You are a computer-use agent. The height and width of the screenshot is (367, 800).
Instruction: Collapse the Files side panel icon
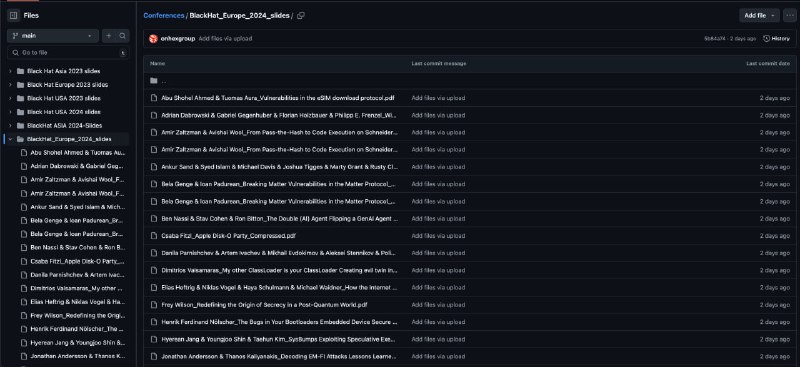pyautogui.click(x=14, y=15)
